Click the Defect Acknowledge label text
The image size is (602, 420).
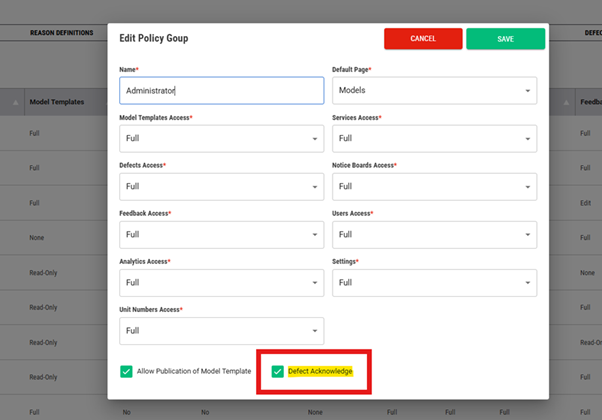(320, 371)
